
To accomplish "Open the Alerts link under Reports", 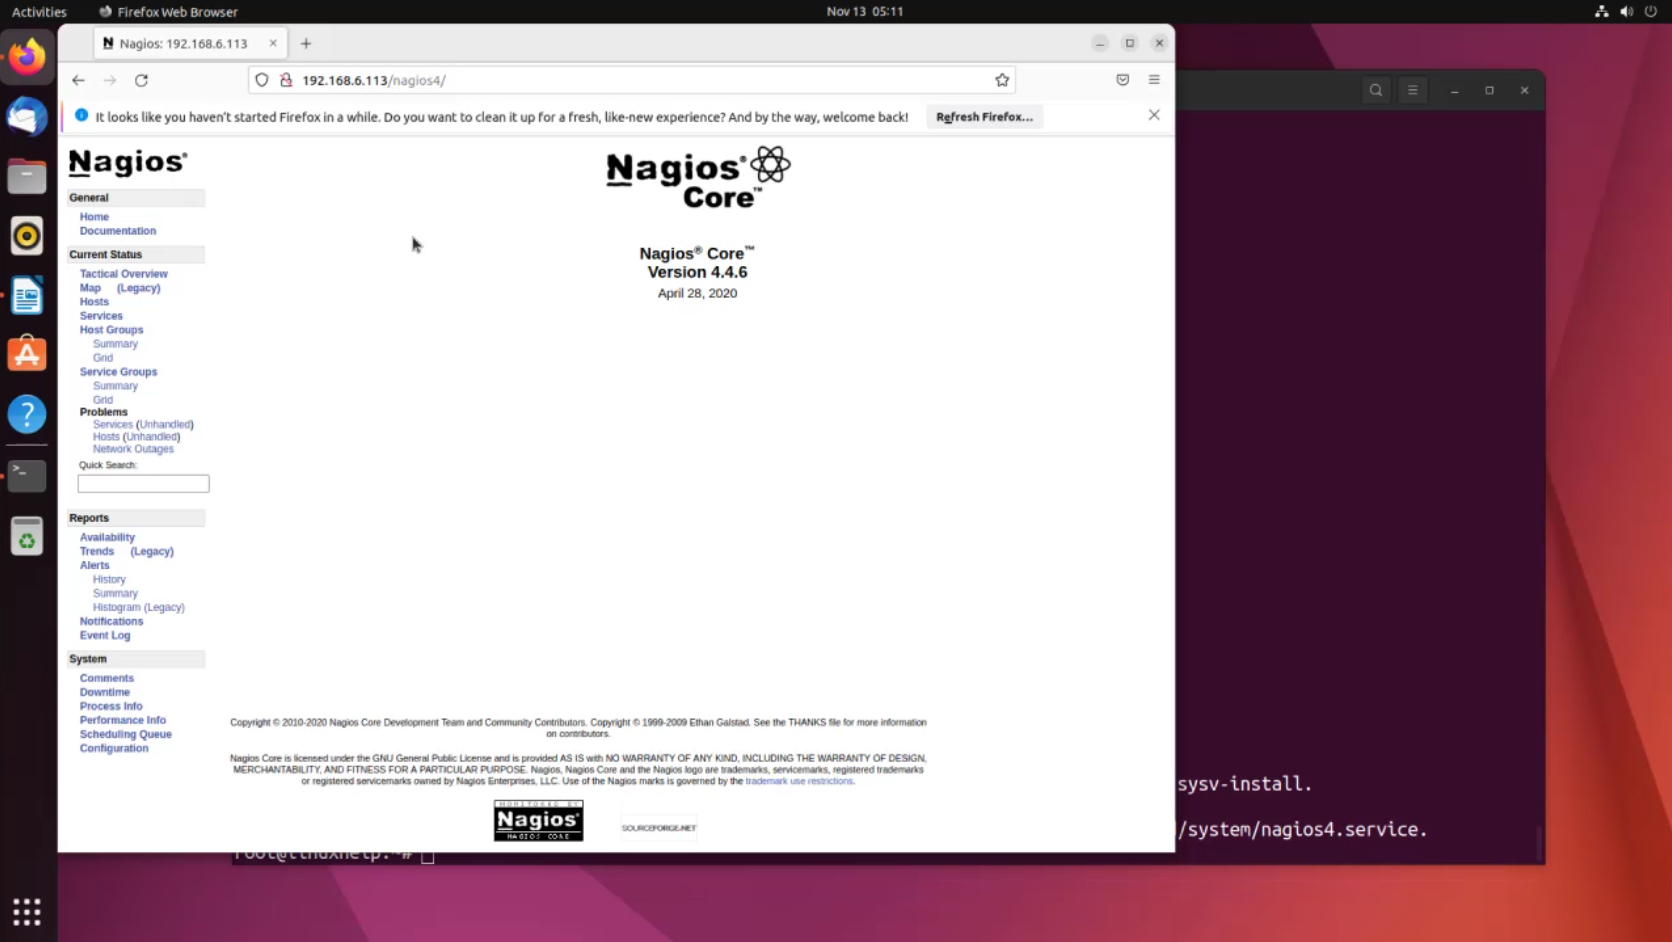I will [95, 566].
